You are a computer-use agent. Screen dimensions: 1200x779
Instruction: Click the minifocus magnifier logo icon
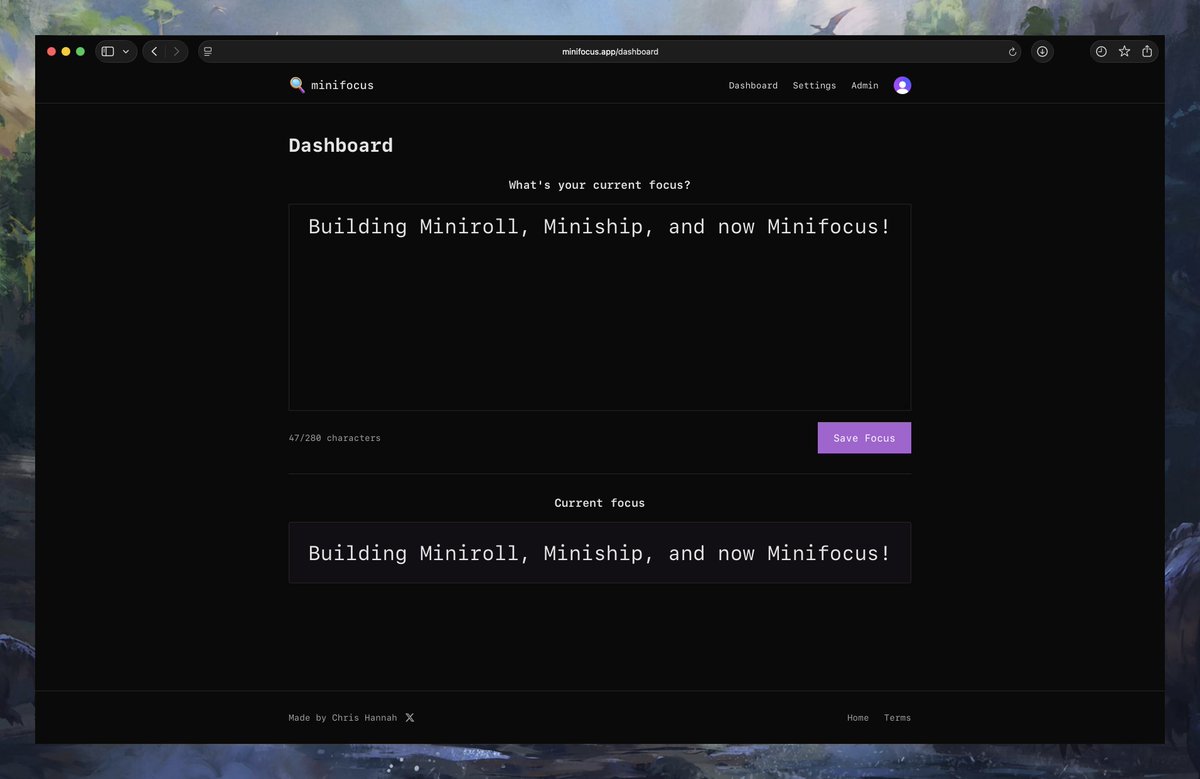(297, 85)
